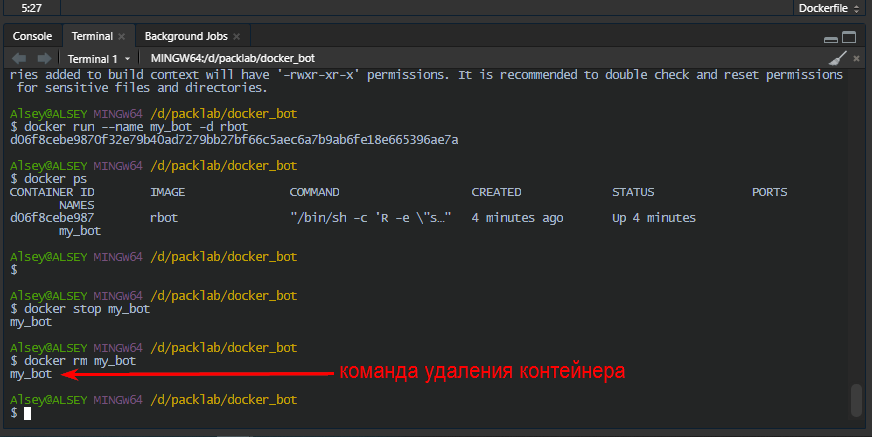This screenshot has height=437, width=872.
Task: Click the 'docker stop my_bot' command line
Action: click(79, 309)
